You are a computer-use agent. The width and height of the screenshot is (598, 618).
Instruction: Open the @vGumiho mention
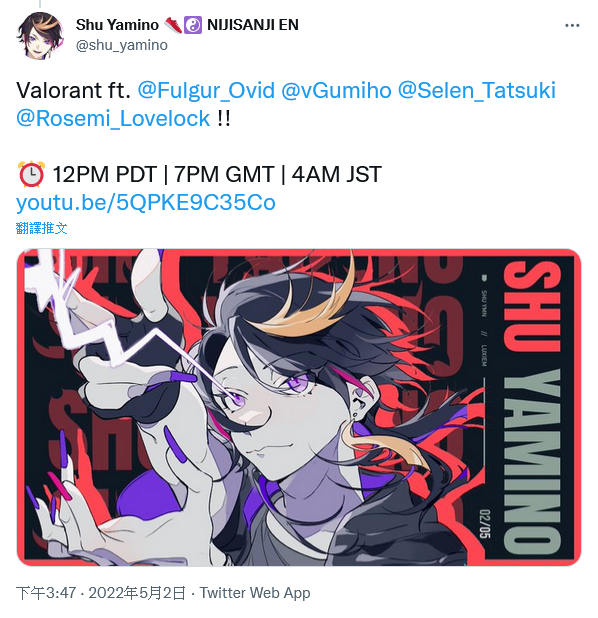tap(336, 90)
